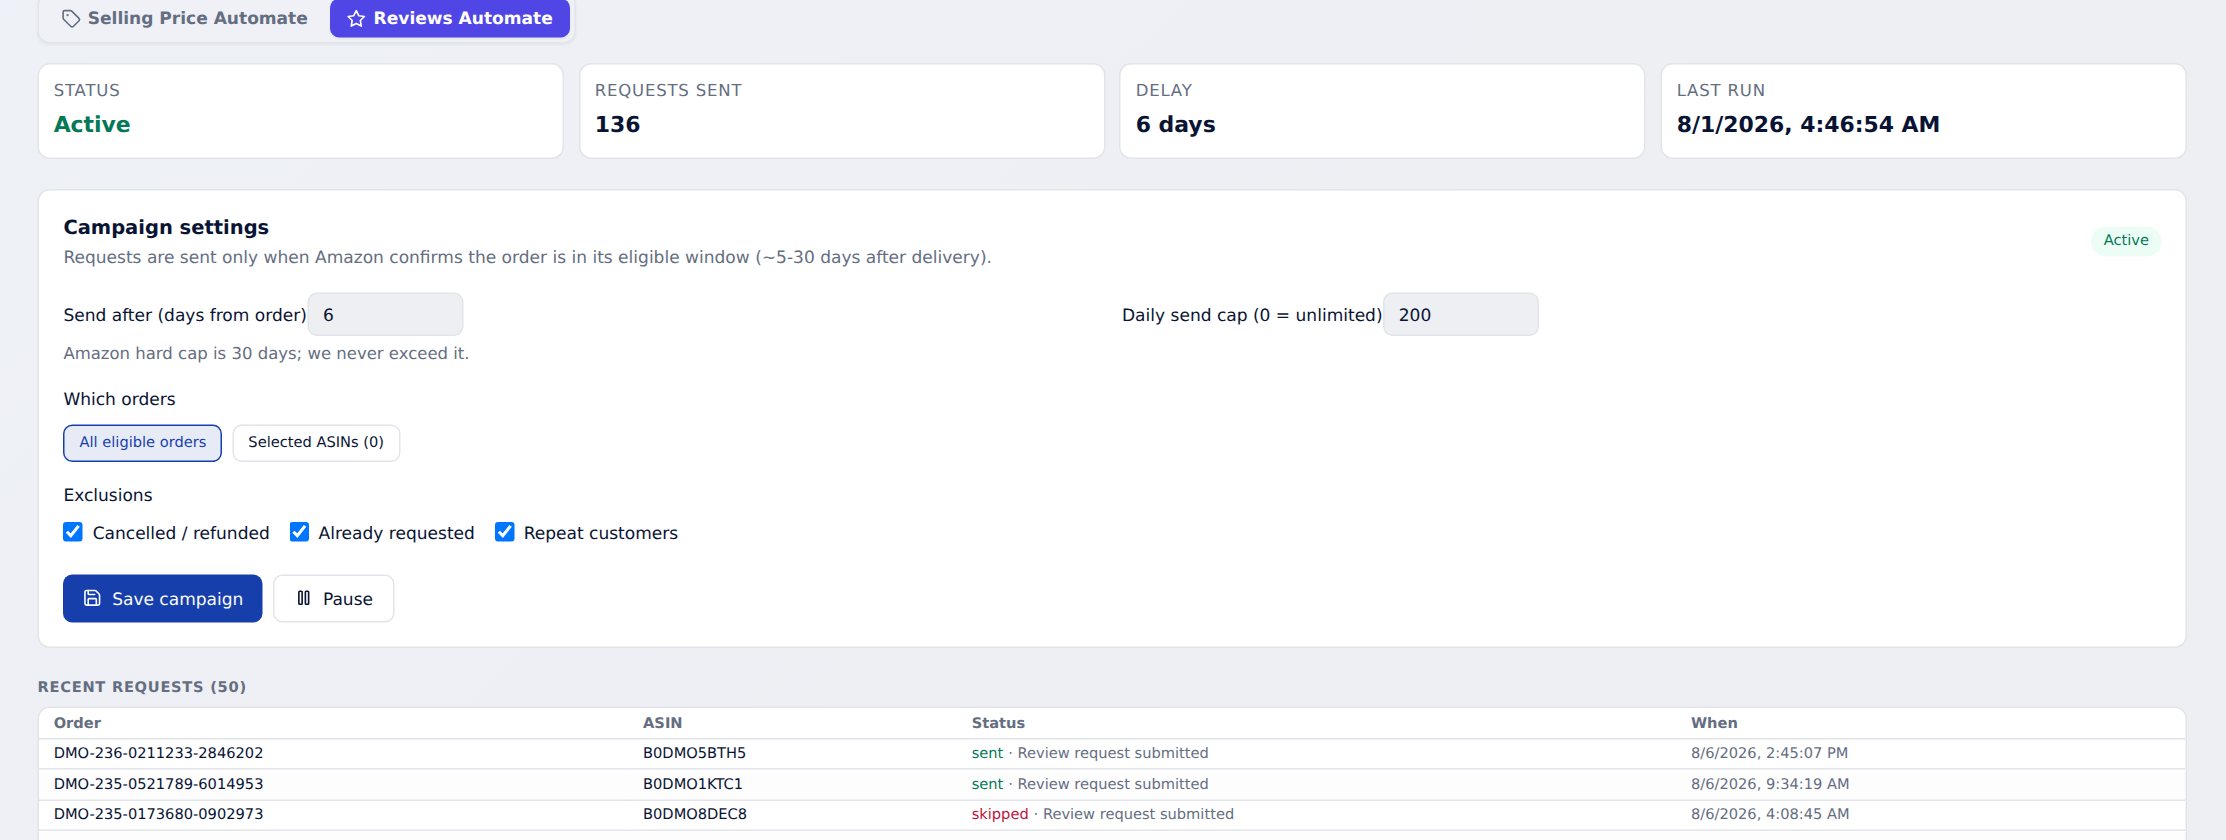Click the skipped status entry
2226x840 pixels.
click(1000, 814)
